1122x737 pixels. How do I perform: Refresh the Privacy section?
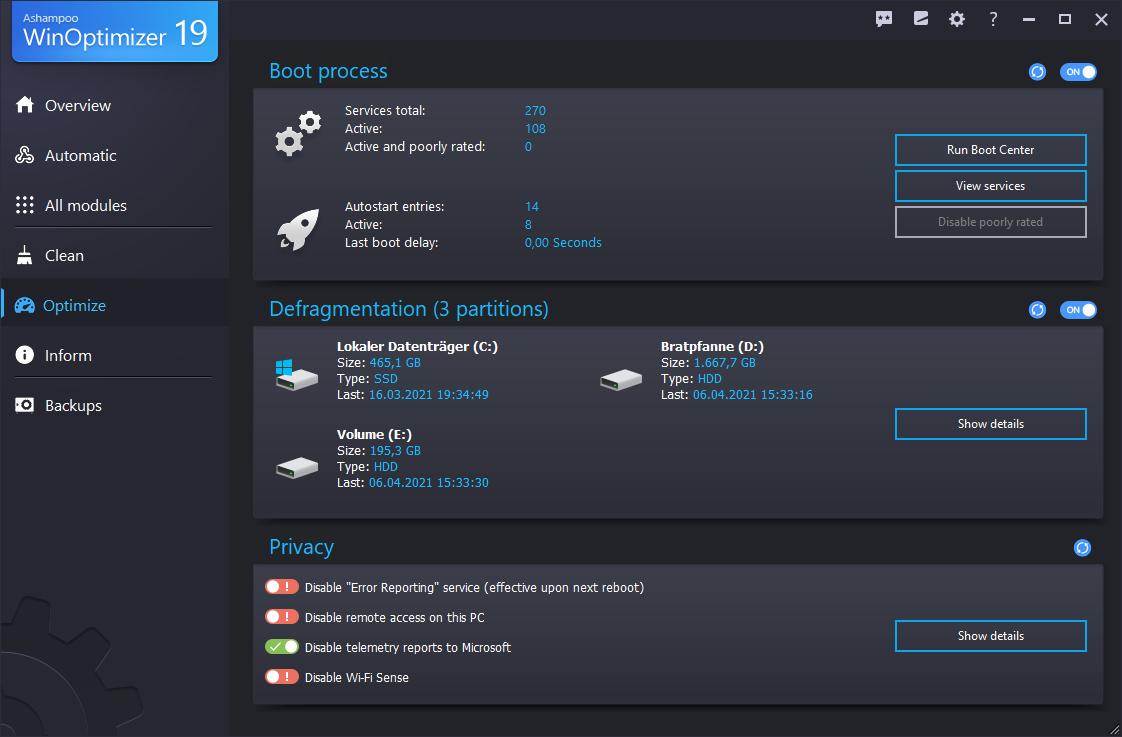click(x=1082, y=548)
